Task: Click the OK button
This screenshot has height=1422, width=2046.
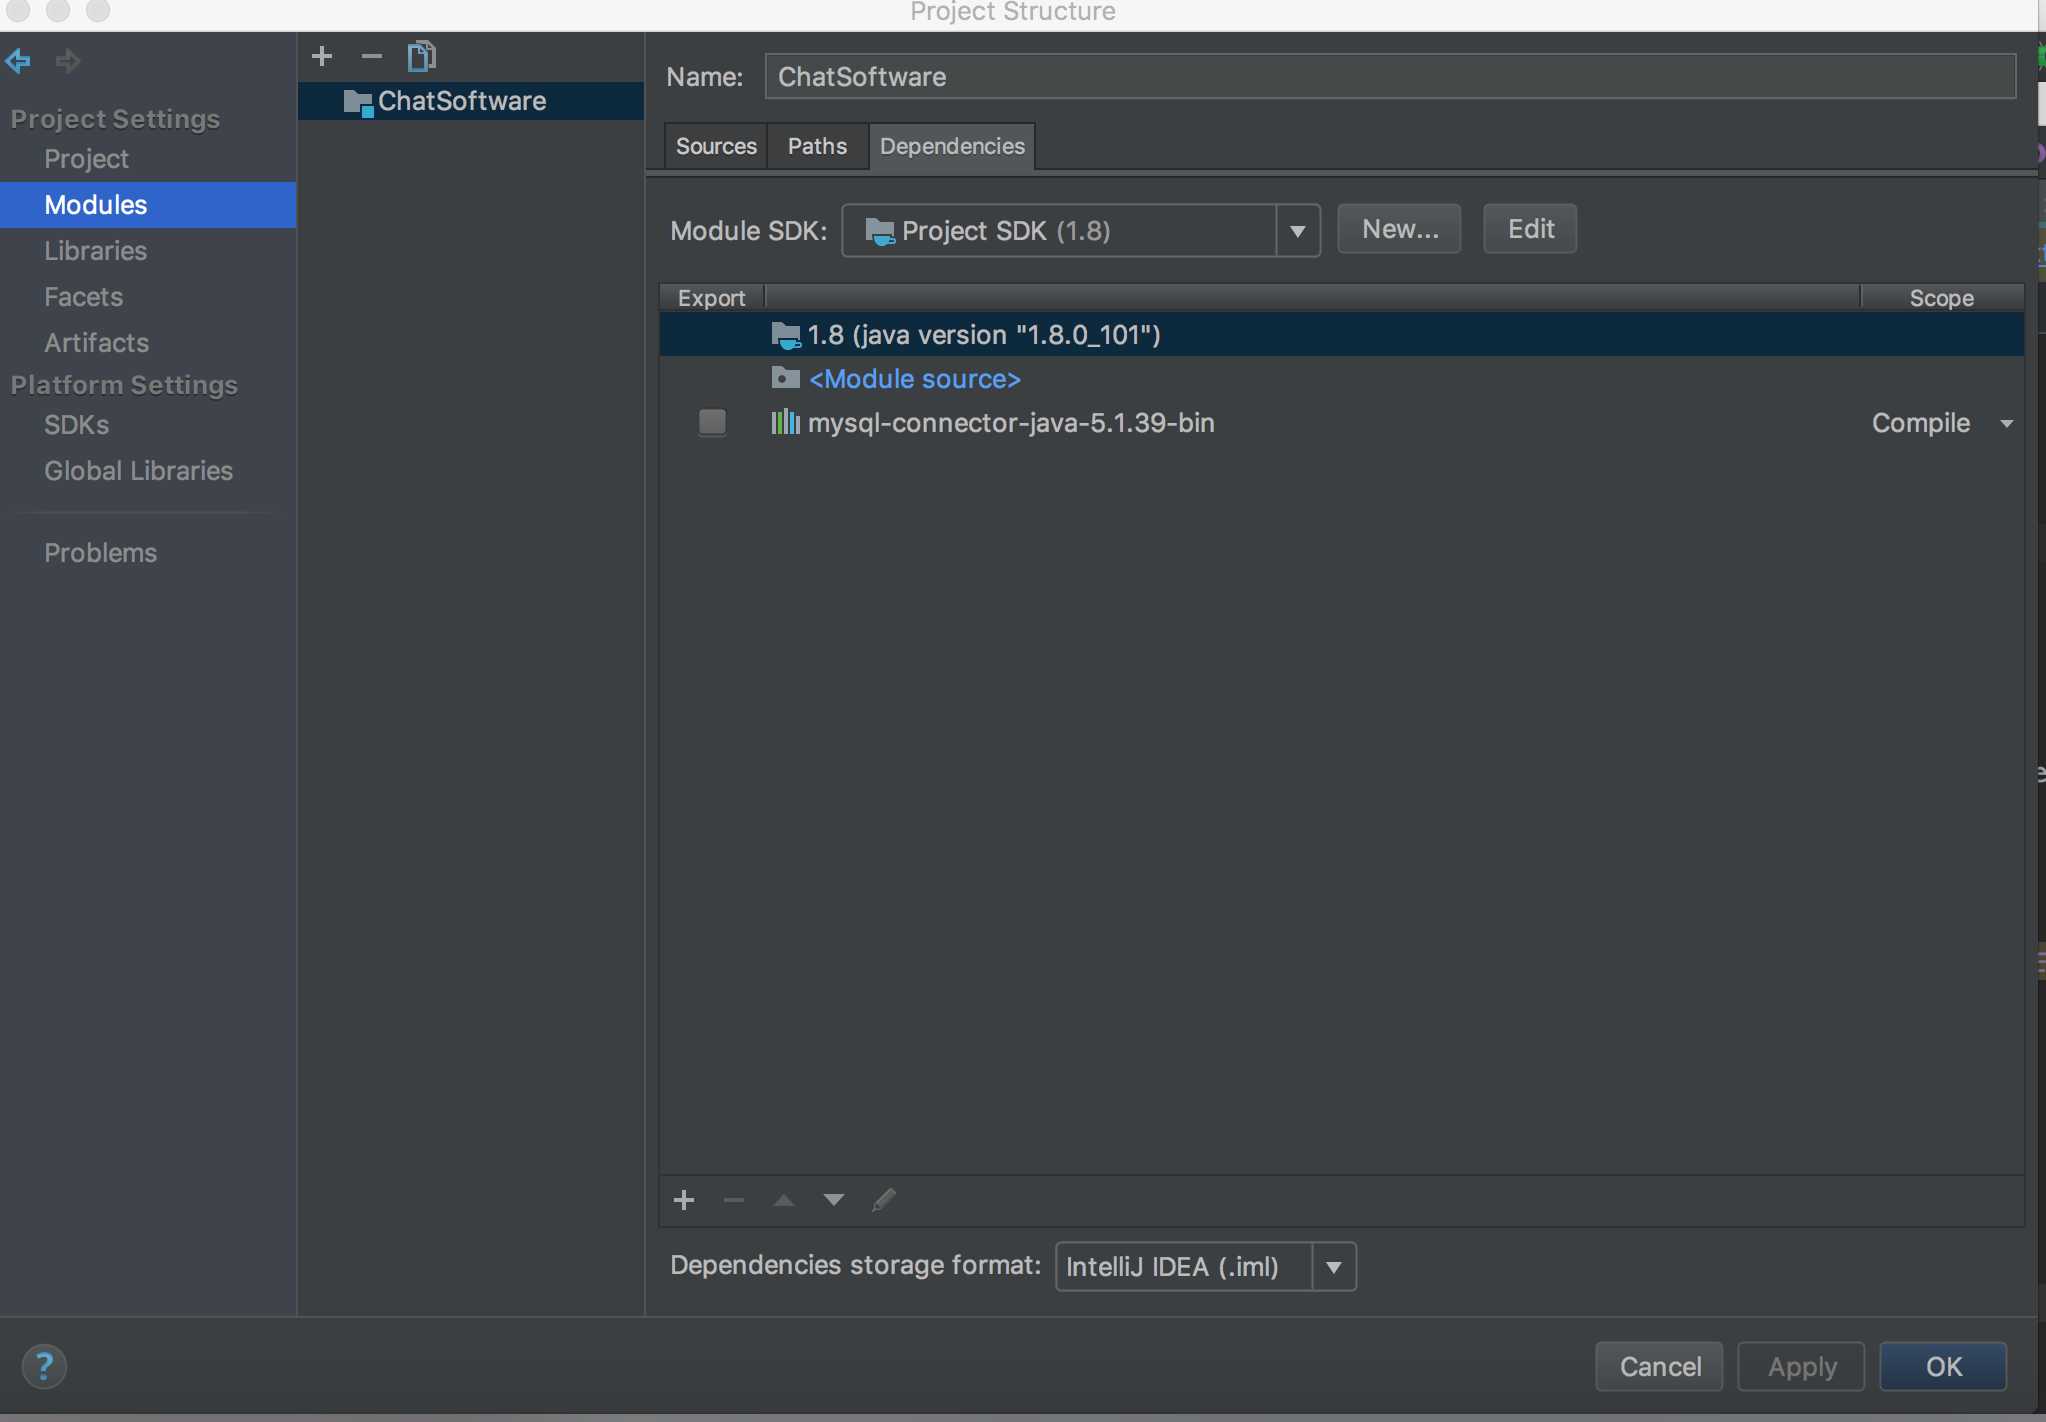Action: click(1942, 1366)
